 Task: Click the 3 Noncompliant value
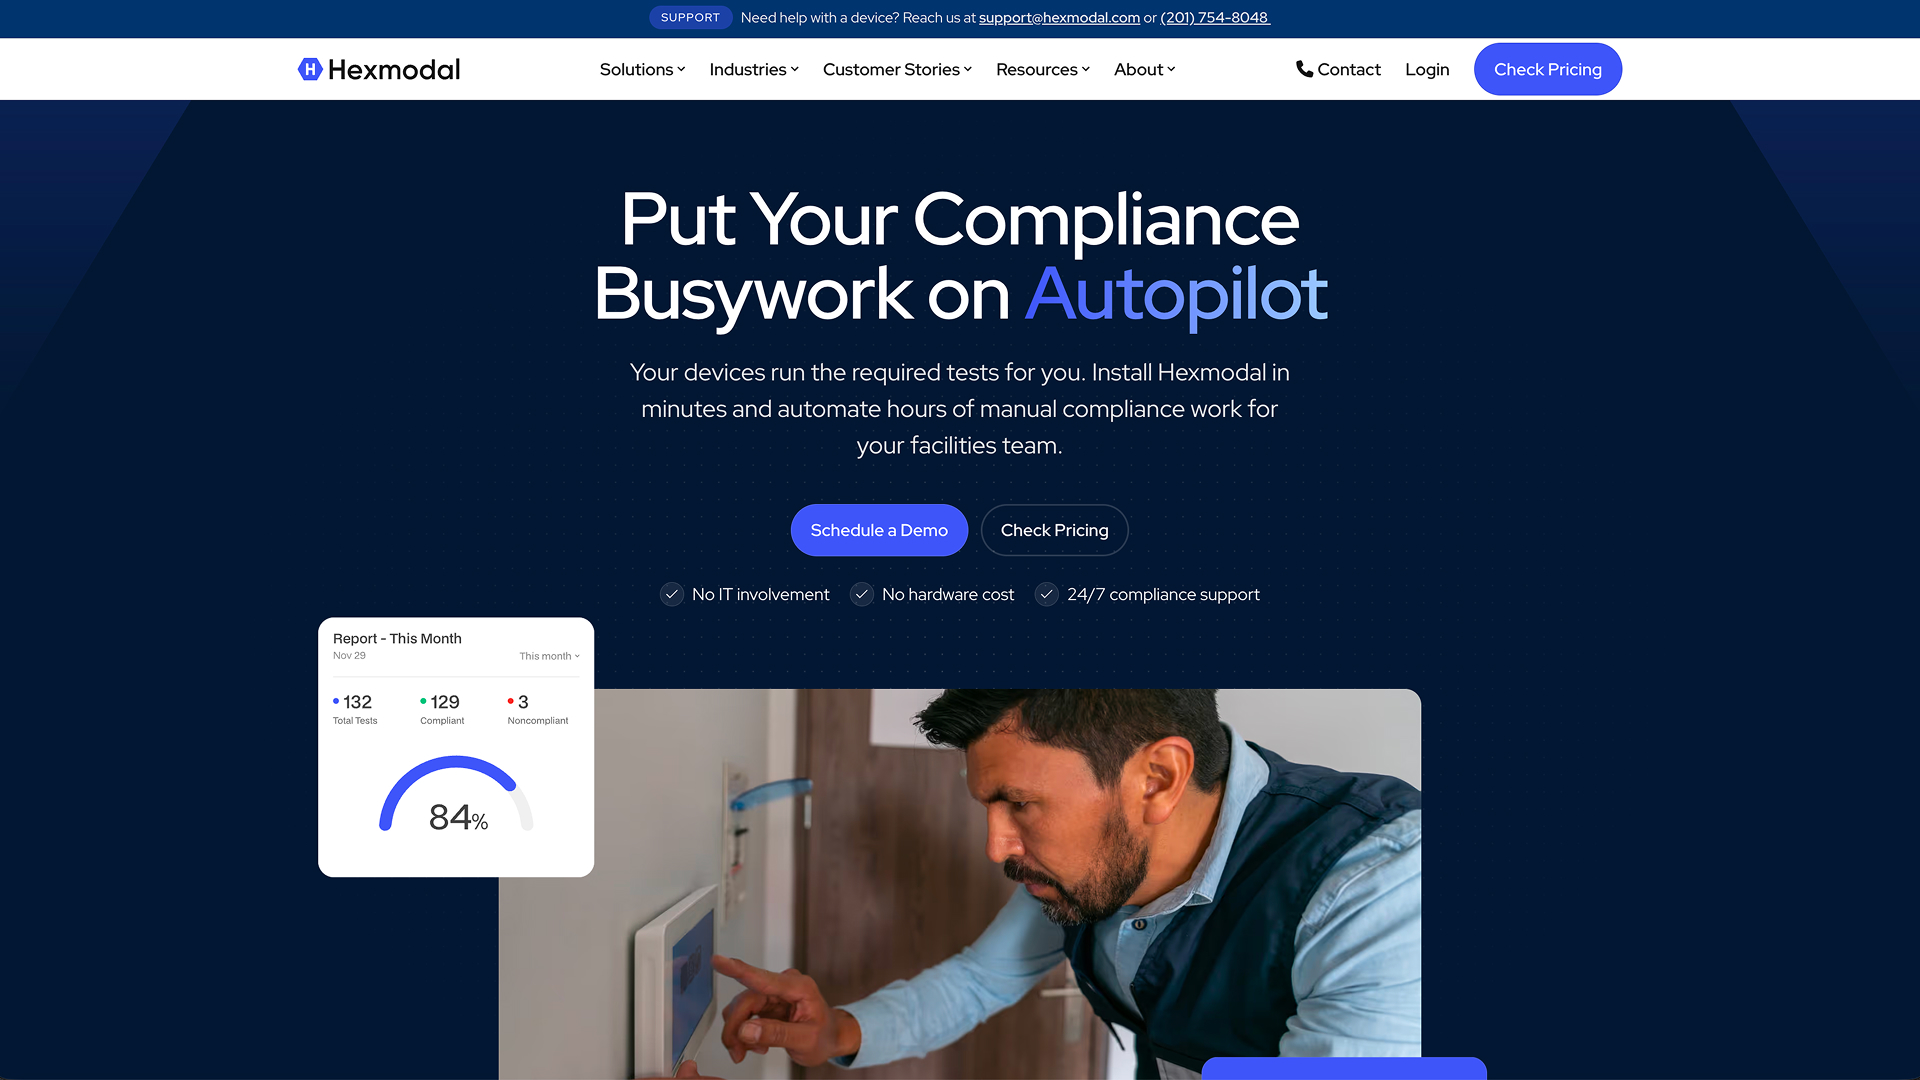click(x=523, y=702)
